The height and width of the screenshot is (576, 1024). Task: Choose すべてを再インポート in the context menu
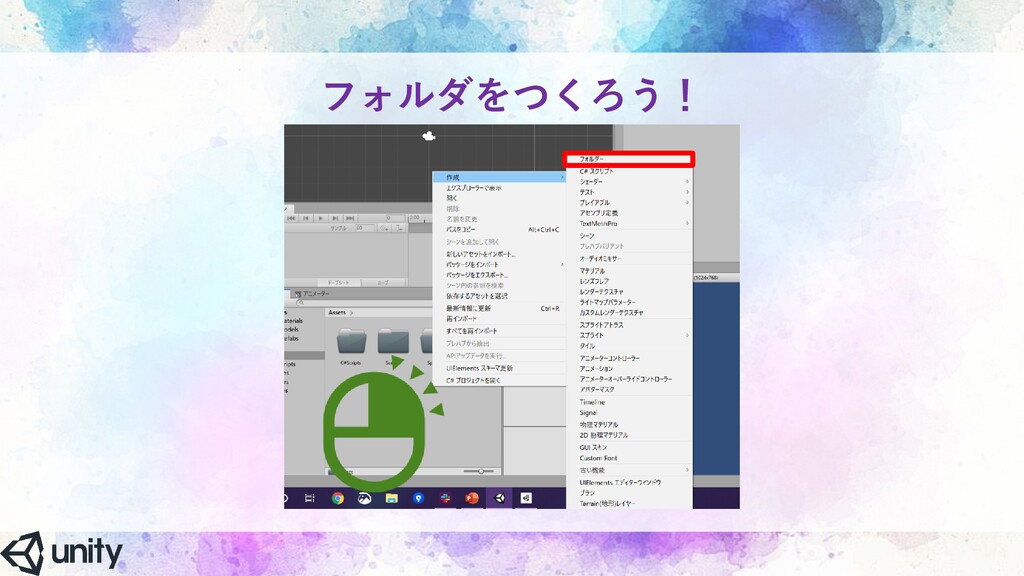(500, 331)
